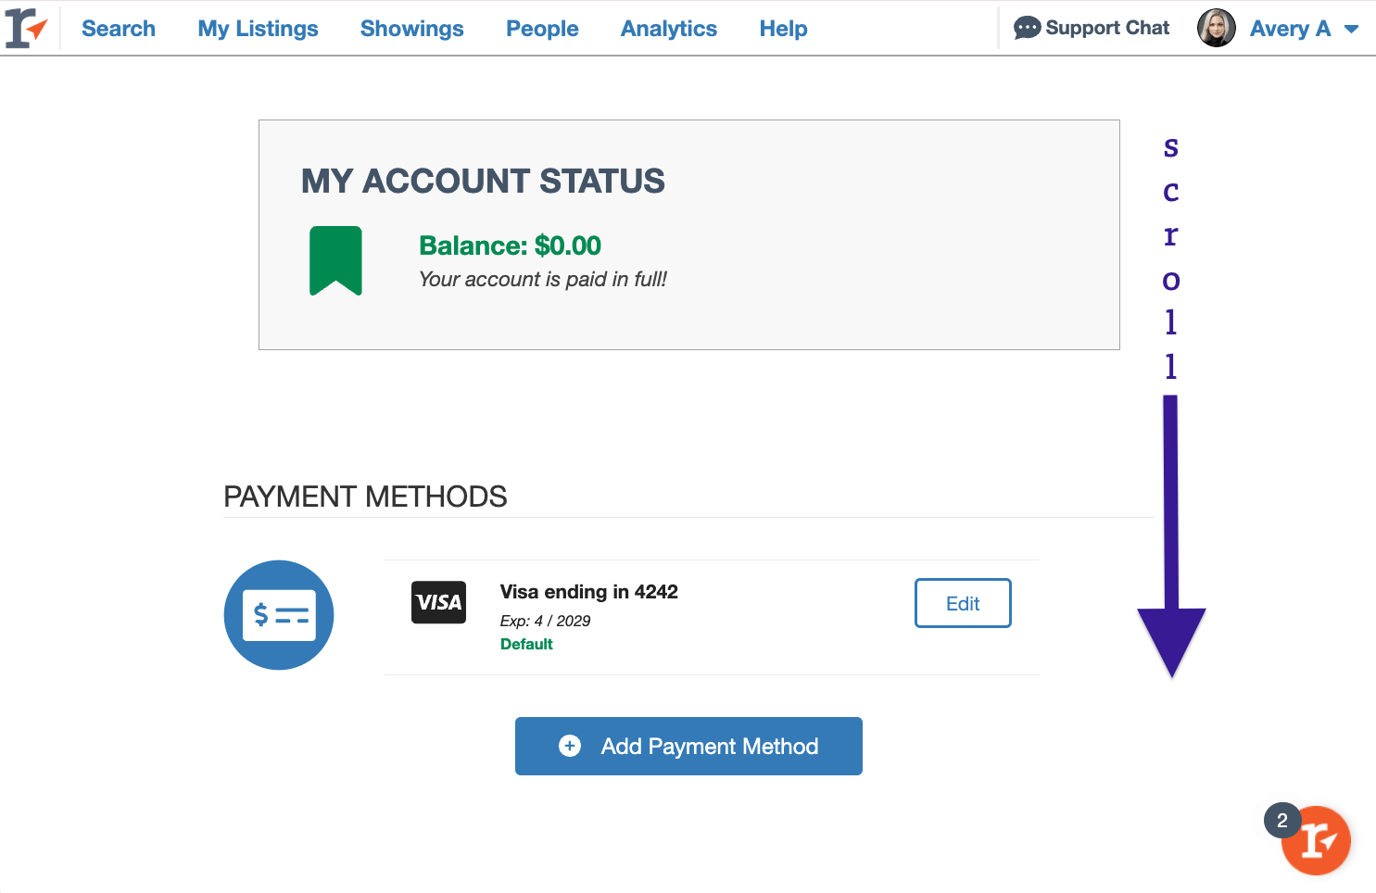Open the Showings page
This screenshot has width=1376, height=893.
(412, 29)
